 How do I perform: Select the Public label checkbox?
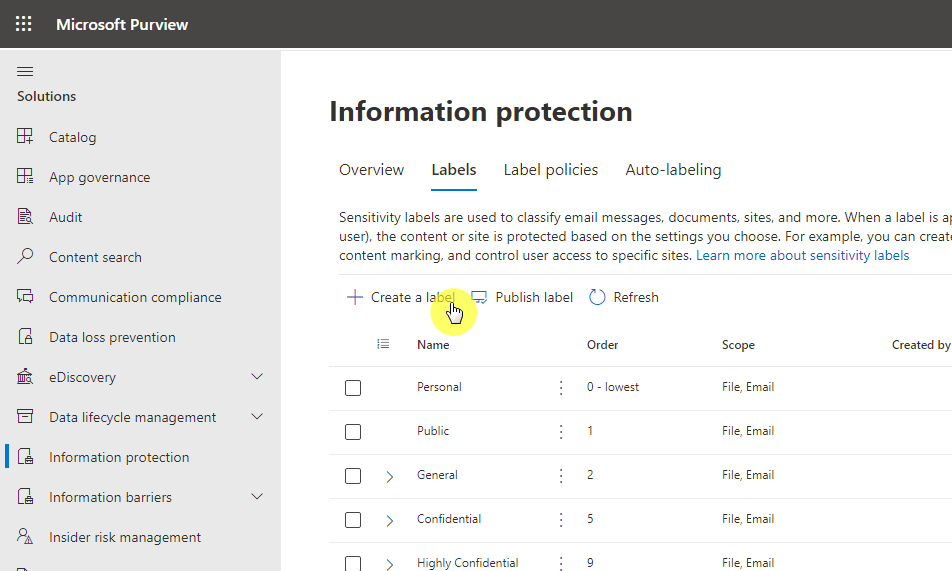[x=353, y=432]
